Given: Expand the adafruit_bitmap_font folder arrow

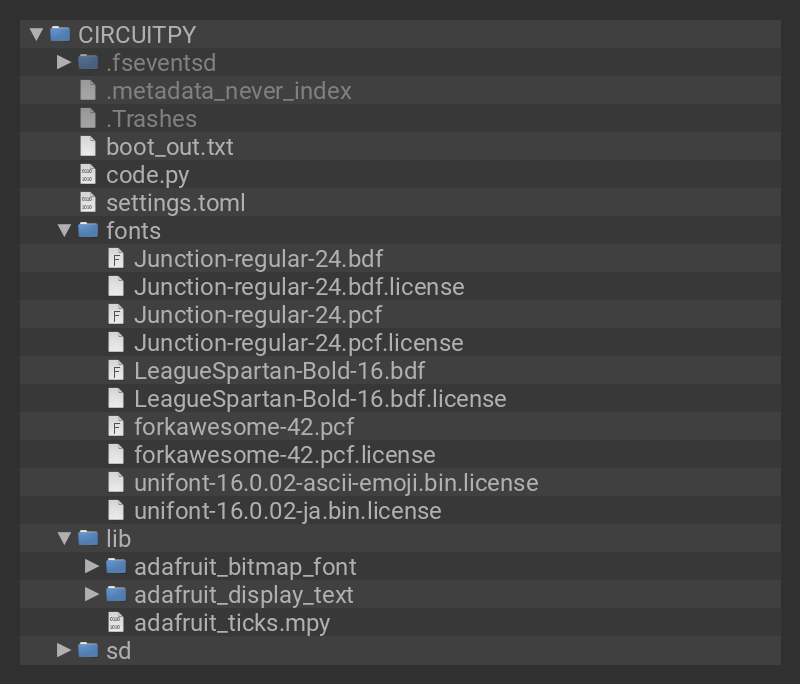Looking at the screenshot, I should [x=92, y=566].
